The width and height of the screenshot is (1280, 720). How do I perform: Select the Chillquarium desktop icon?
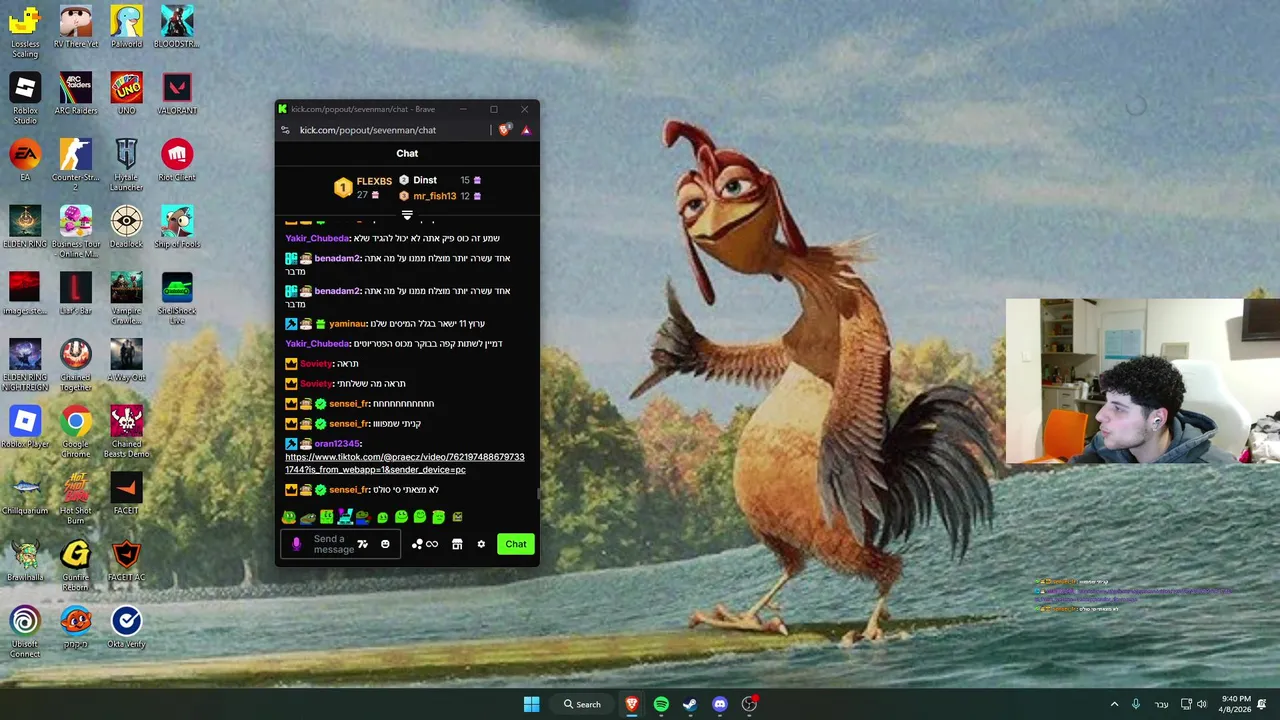point(25,493)
